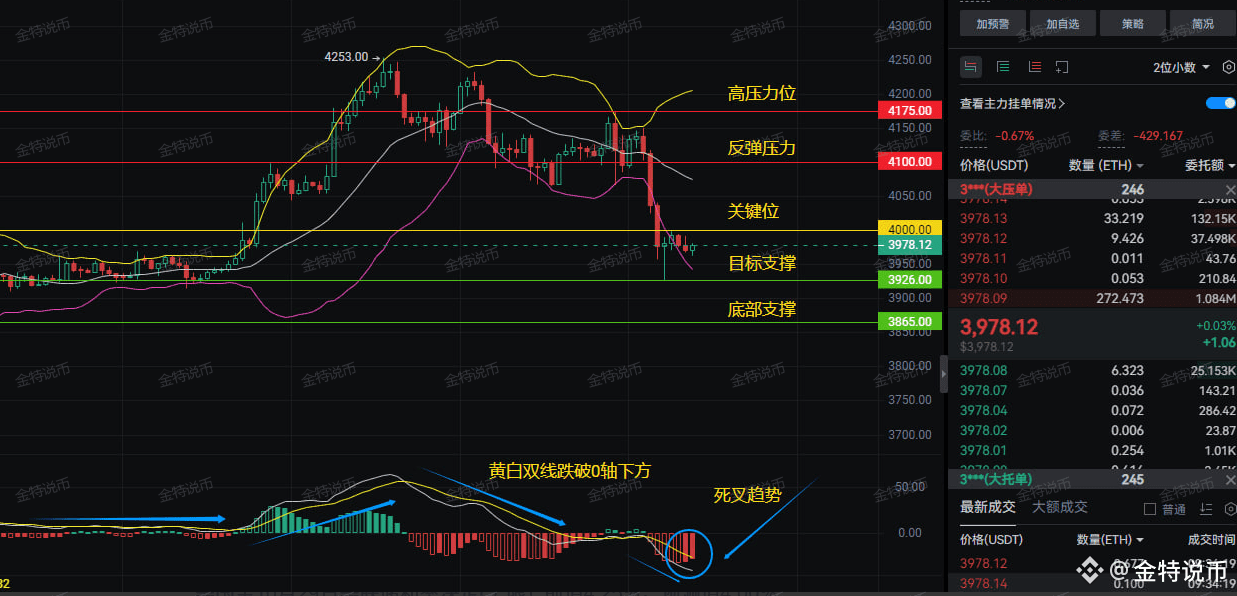Check the 普通 checkbox in trades
This screenshot has height=596, width=1237.
pyautogui.click(x=1148, y=509)
